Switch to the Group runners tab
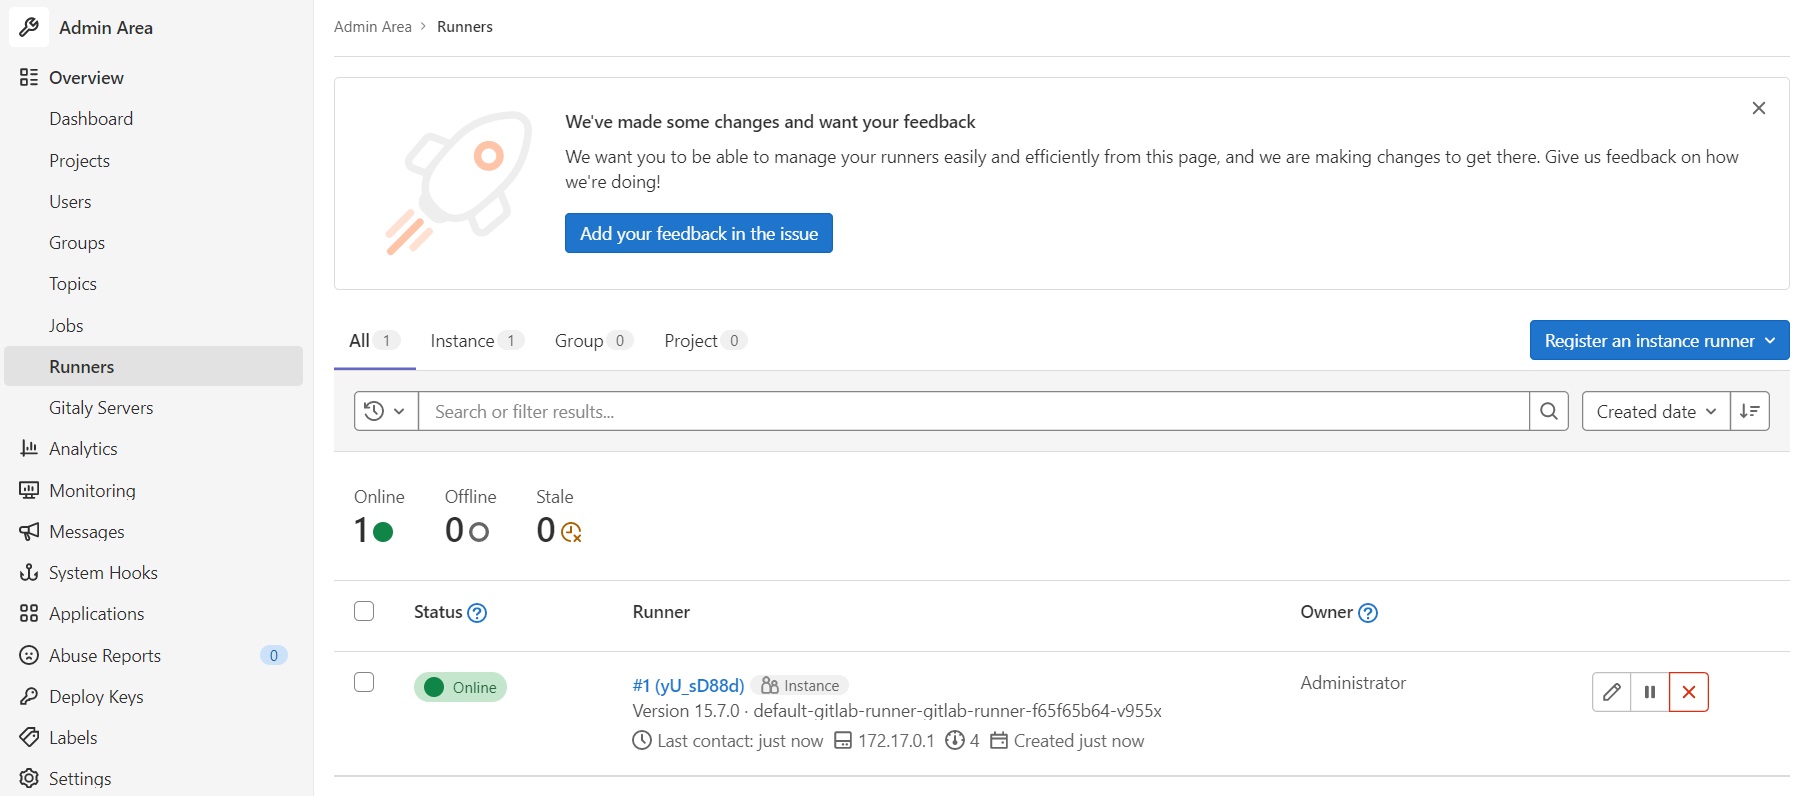This screenshot has width=1798, height=796. pyautogui.click(x=594, y=341)
